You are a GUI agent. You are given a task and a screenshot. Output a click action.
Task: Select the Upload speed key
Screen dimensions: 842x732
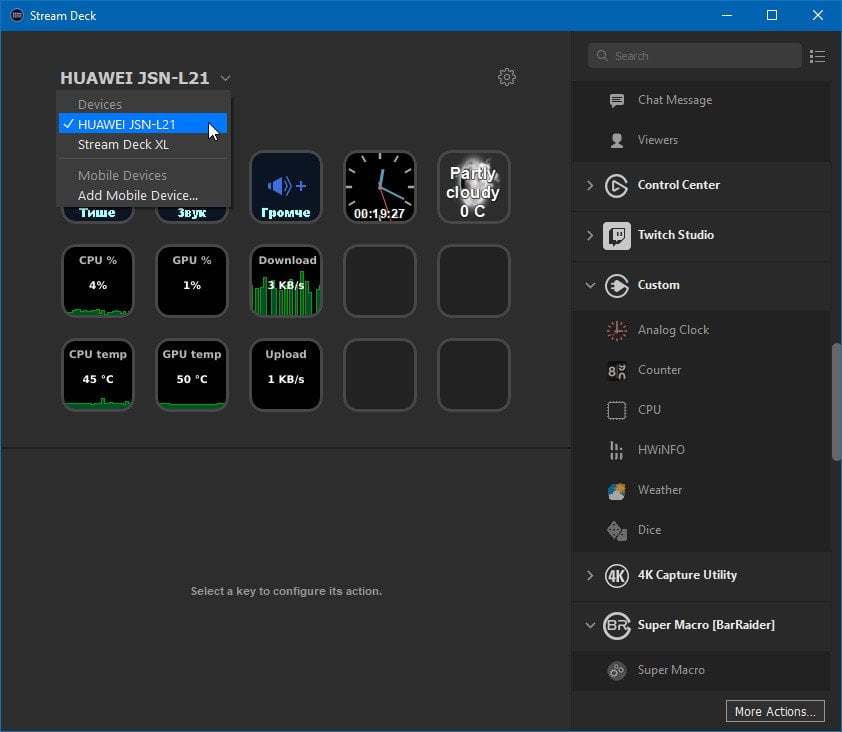286,375
